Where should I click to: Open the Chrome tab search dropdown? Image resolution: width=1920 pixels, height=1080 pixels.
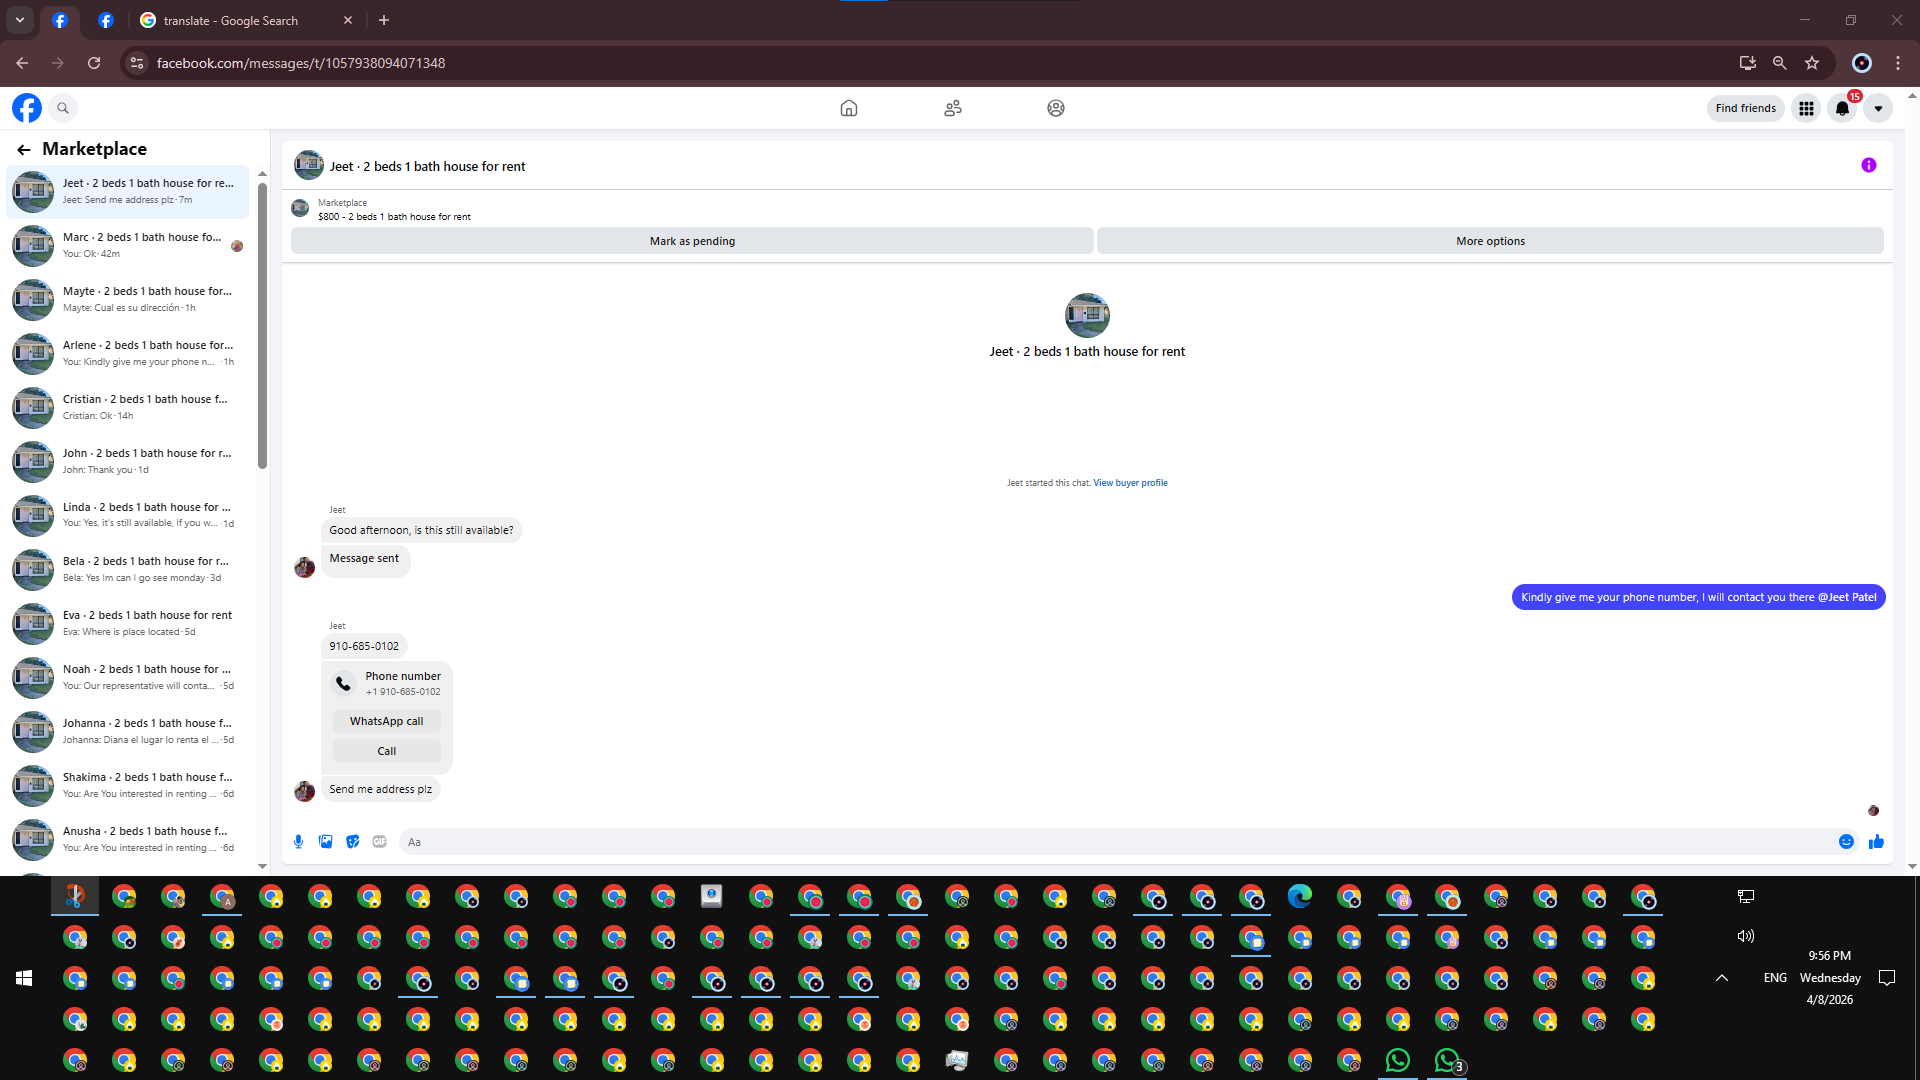(20, 20)
